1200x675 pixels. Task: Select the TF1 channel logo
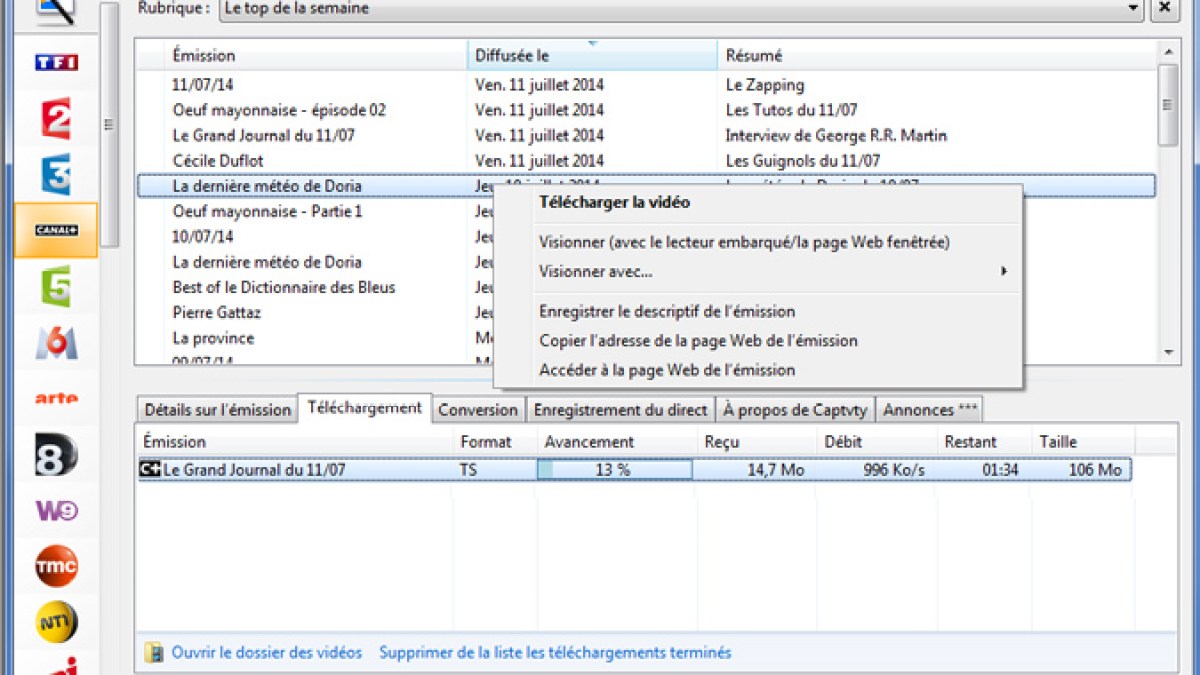tap(56, 62)
